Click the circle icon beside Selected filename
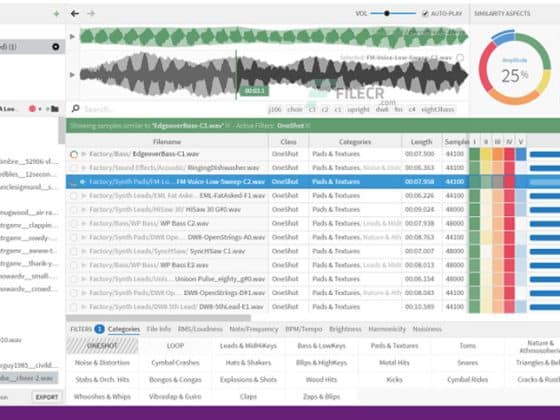 [x=460, y=58]
